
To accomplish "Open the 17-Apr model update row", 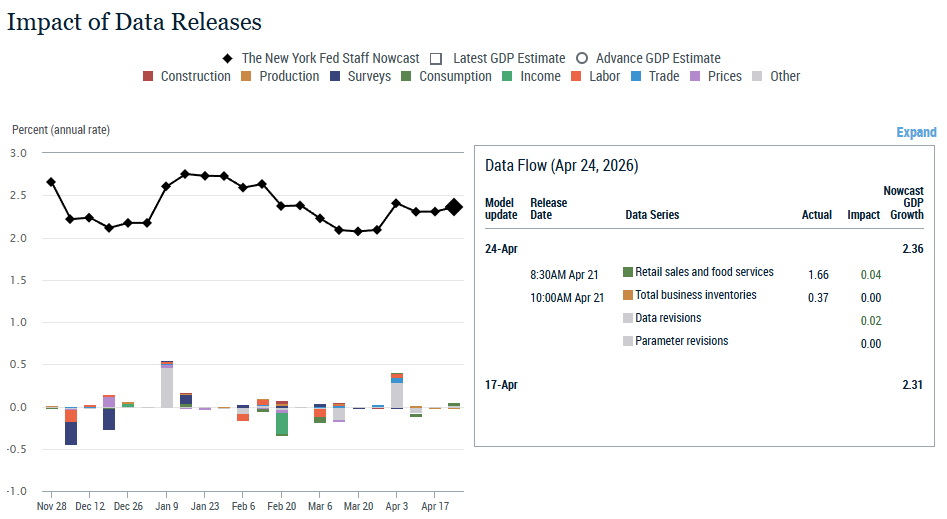I will click(501, 385).
